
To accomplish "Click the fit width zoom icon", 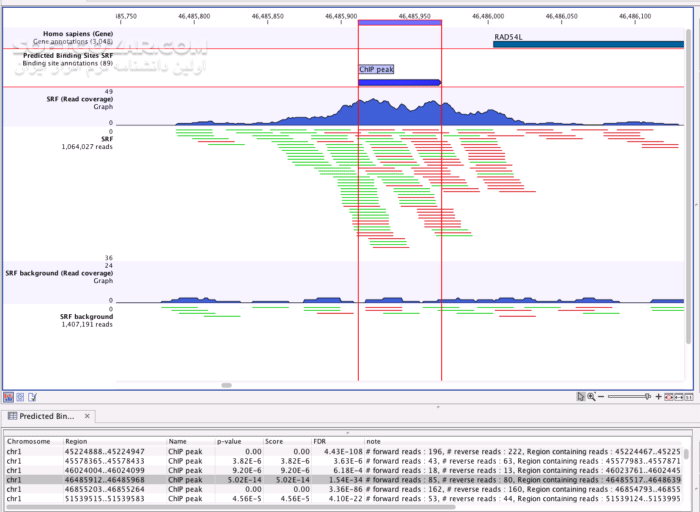I will point(679,397).
